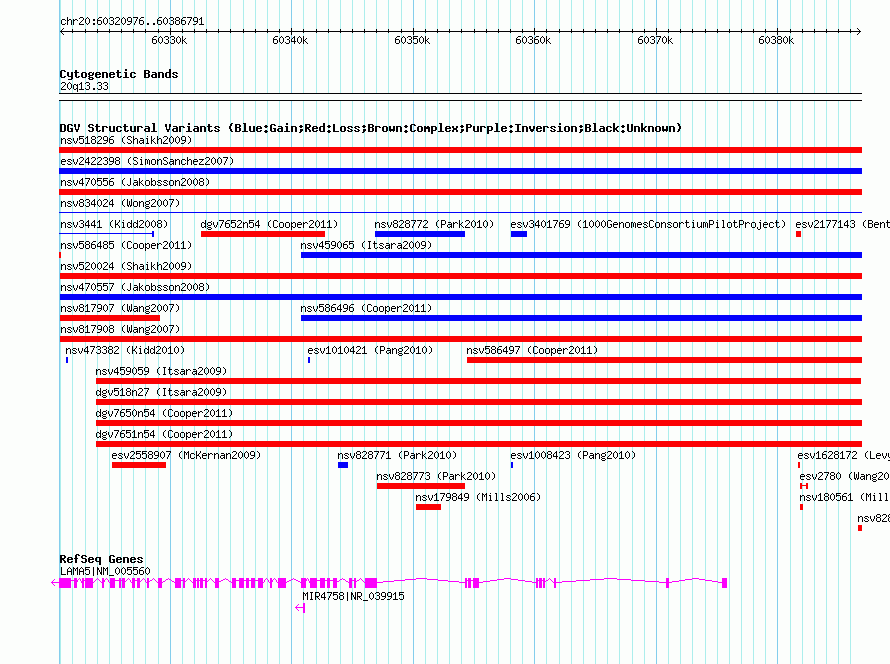Viewport: 890px width, 664px height.
Task: Open variant esv2422398 (SimonSanchez2007)
Action: pyautogui.click(x=147, y=161)
